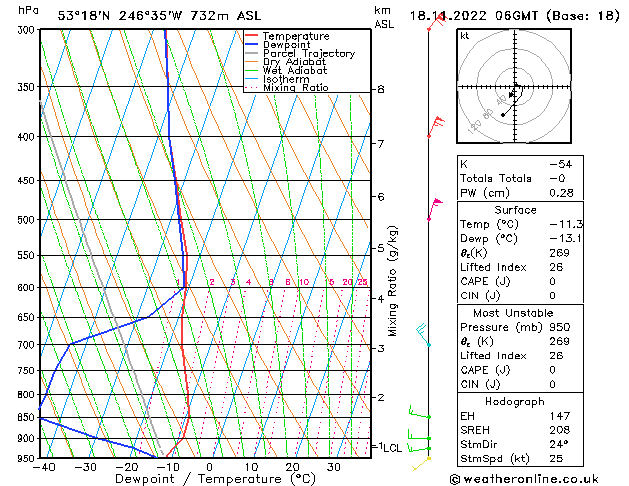Click the green wind barb near 850 hPa
Viewport: 629px width, 486px height.
(x=418, y=413)
